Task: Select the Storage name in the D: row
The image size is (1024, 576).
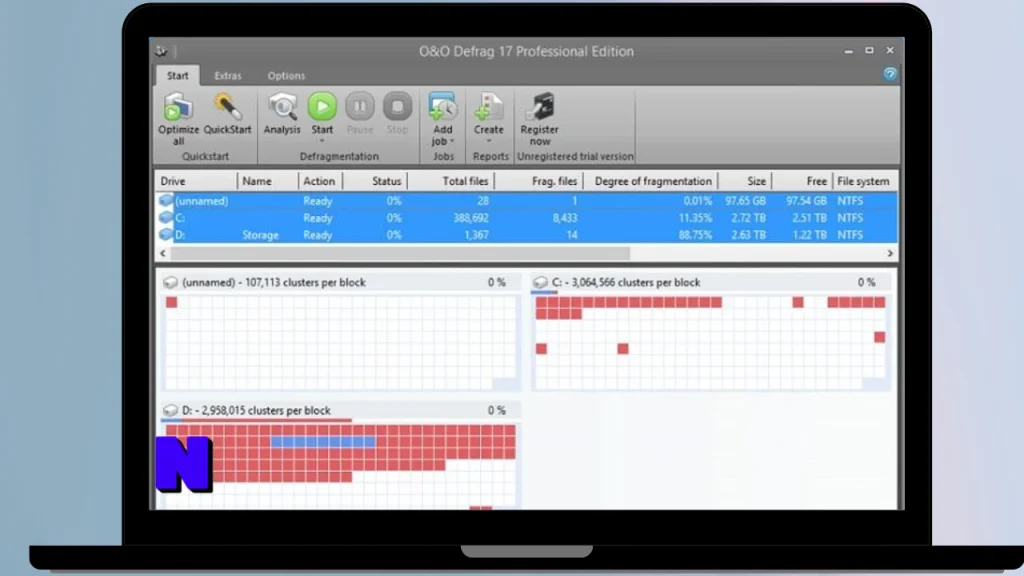Action: point(260,235)
